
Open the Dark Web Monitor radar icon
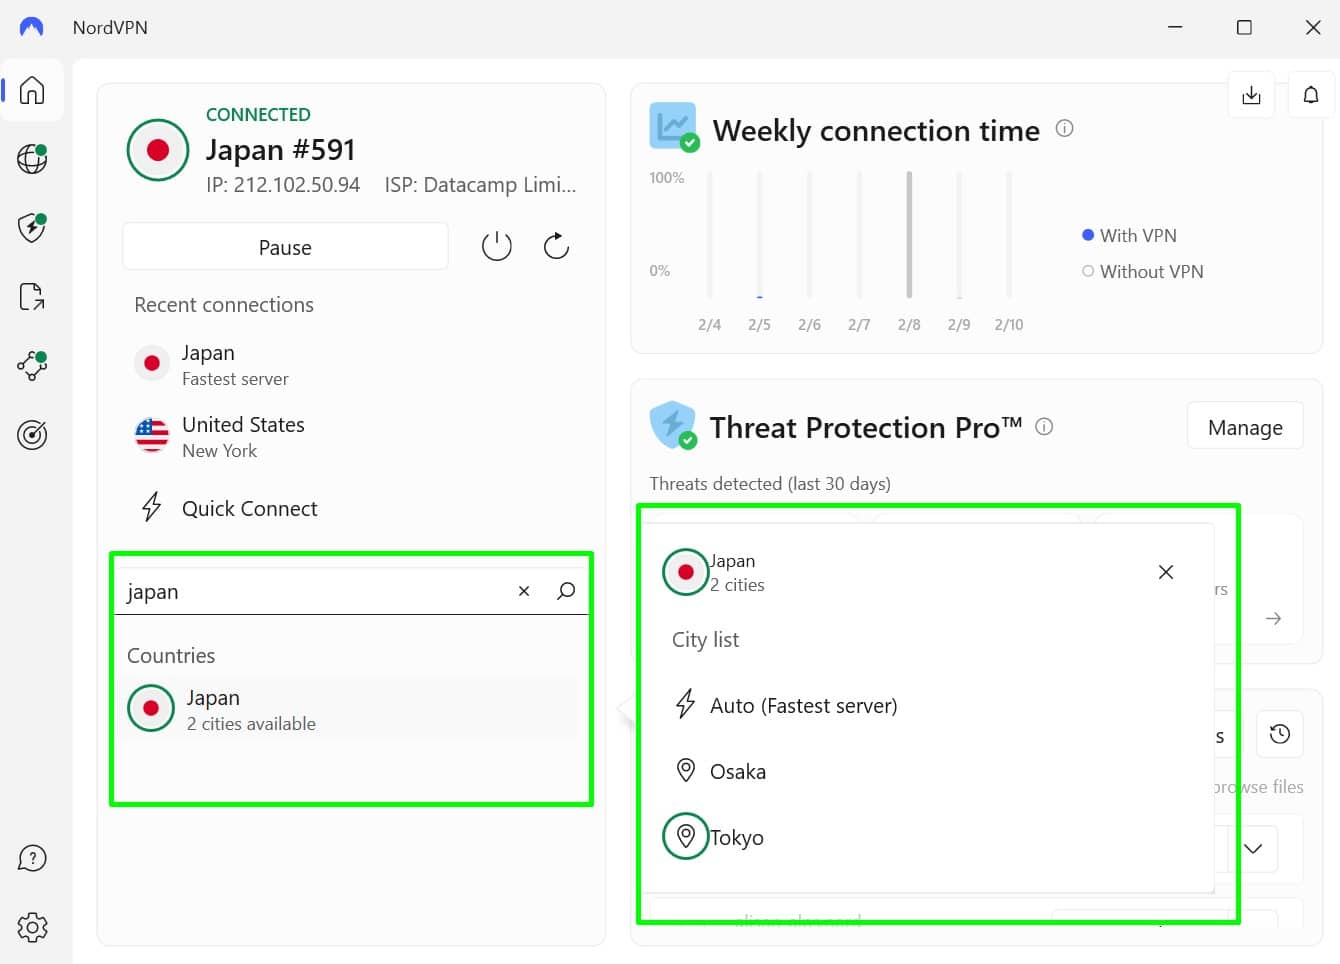(32, 435)
